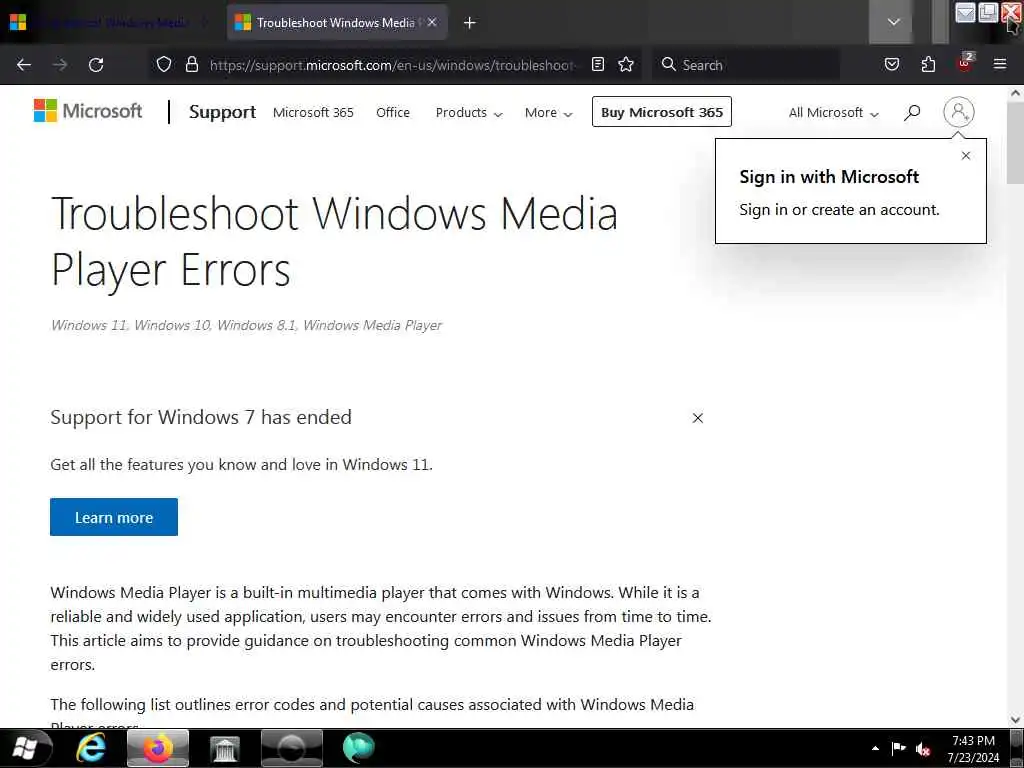Bookmark this page with the star icon
Viewport: 1024px width, 768px height.
point(626,65)
